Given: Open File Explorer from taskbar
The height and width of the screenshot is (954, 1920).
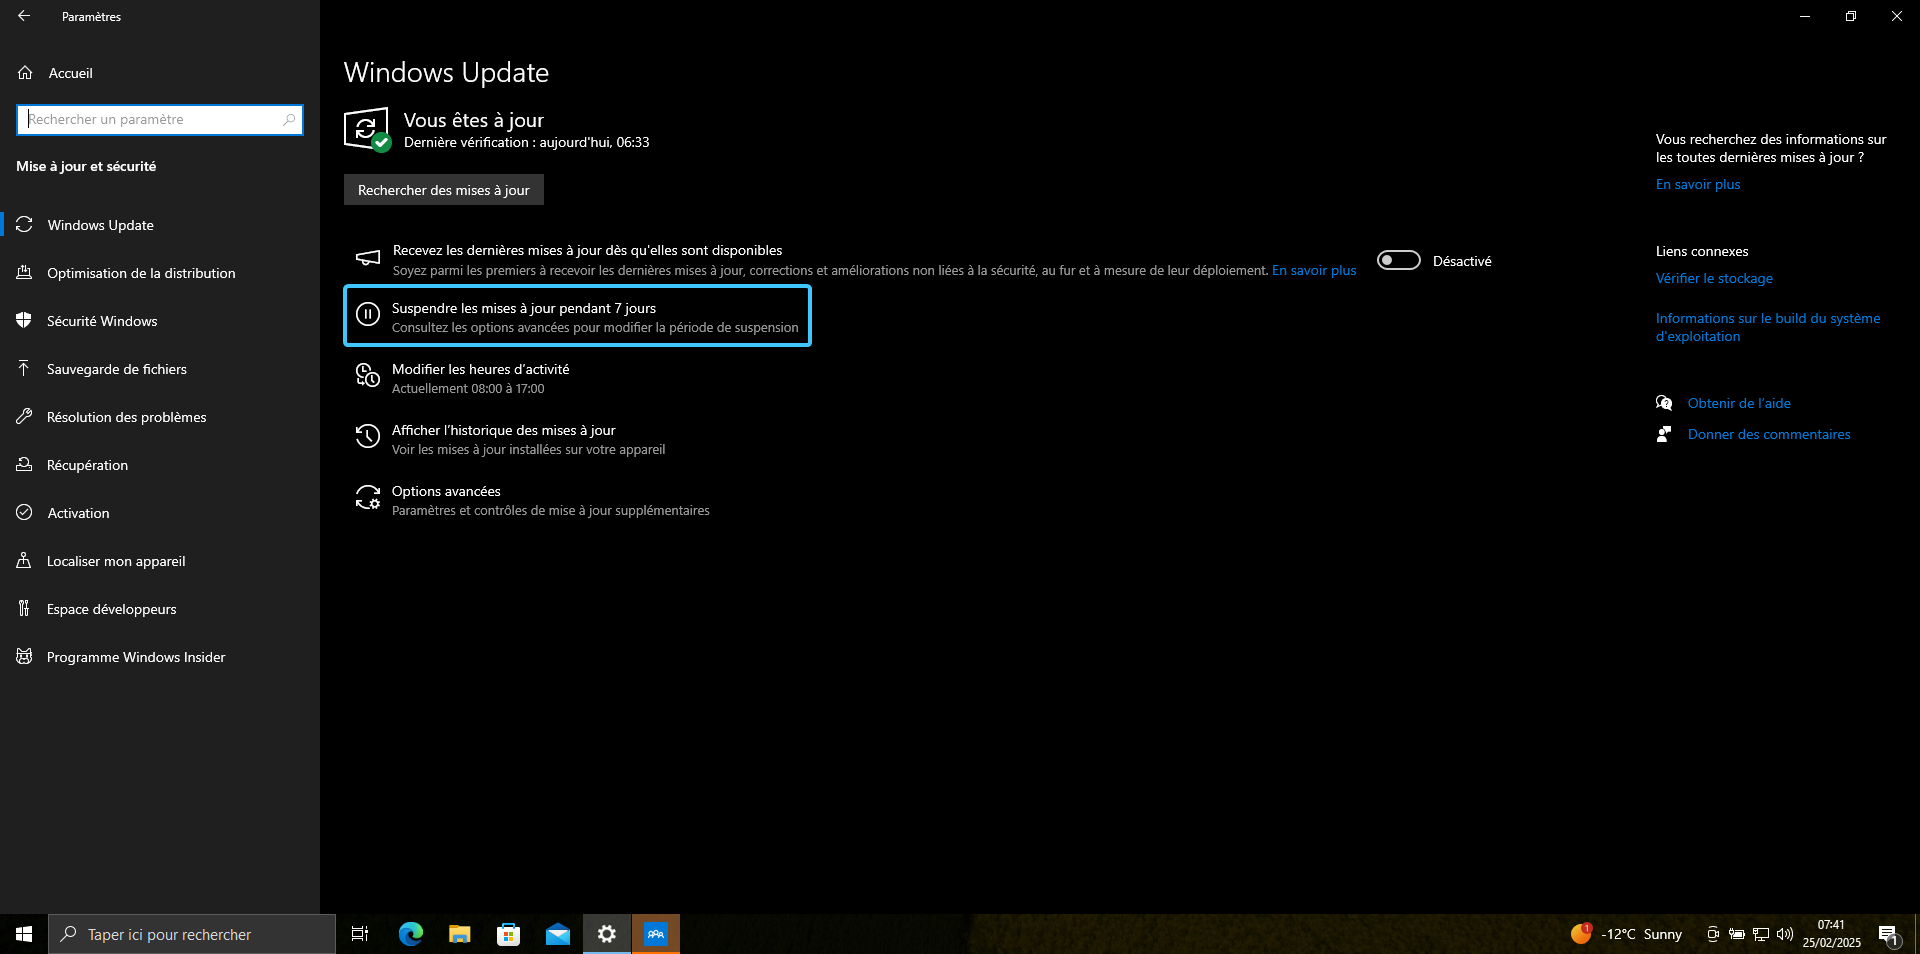Looking at the screenshot, I should (x=460, y=934).
